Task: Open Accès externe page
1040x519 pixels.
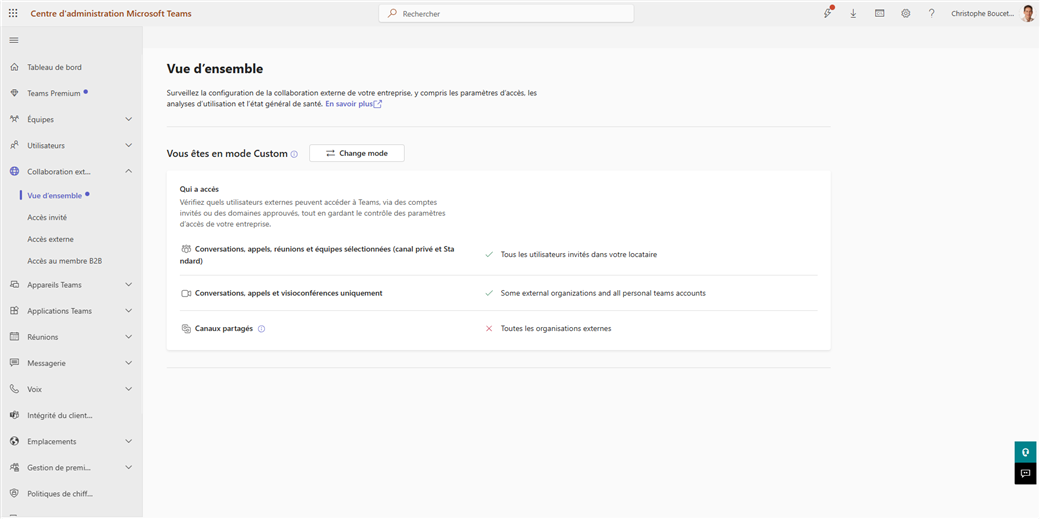Action: pyautogui.click(x=50, y=239)
